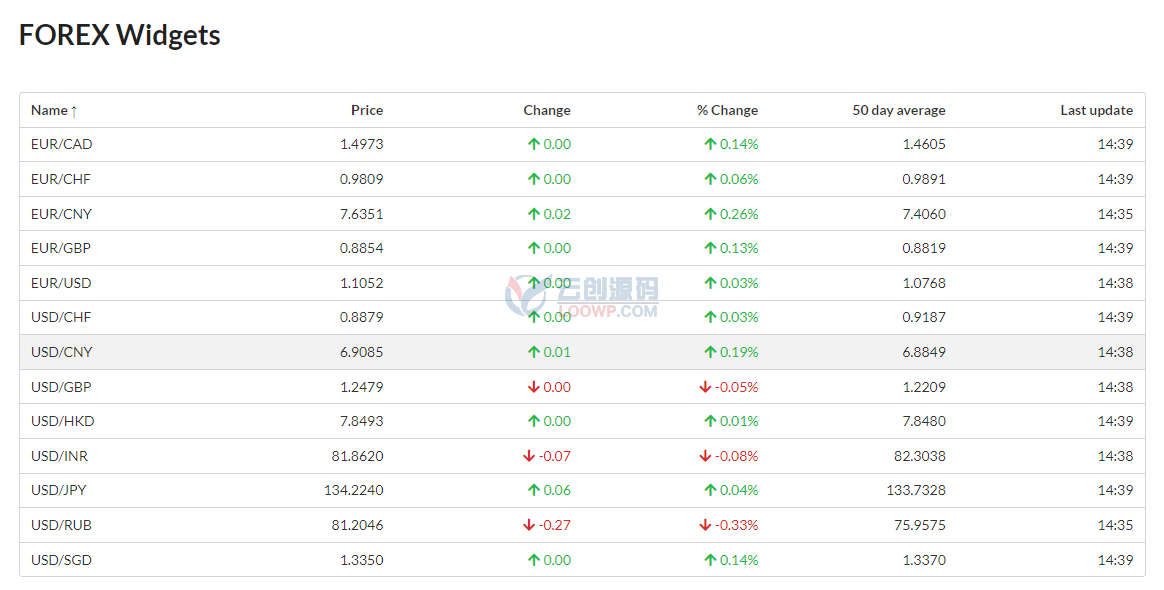This screenshot has width=1164, height=590.
Task: Click the USD/HKD pair name
Action: click(x=62, y=422)
